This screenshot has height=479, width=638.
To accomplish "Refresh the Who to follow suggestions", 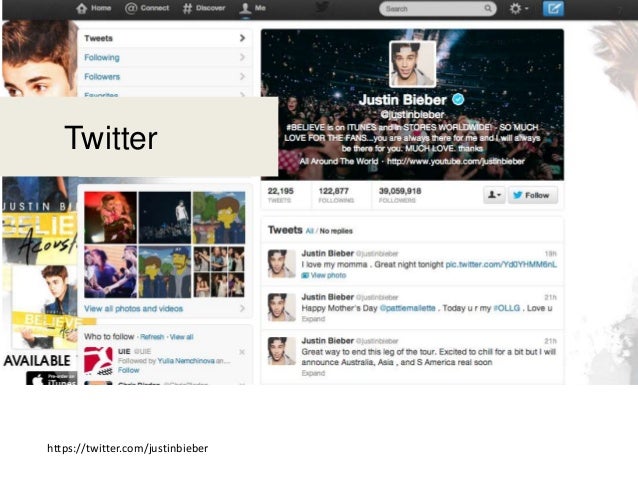I will pyautogui.click(x=152, y=337).
